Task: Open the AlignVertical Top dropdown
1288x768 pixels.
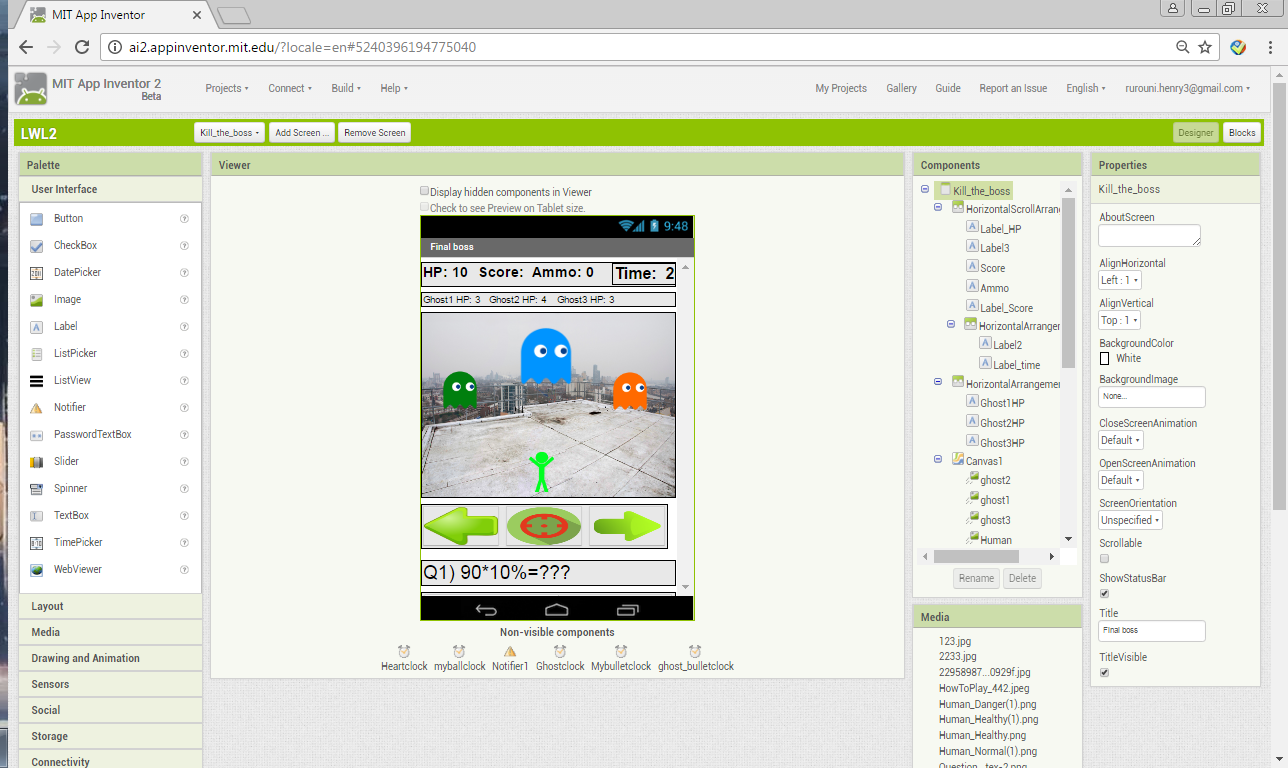Action: click(1119, 320)
